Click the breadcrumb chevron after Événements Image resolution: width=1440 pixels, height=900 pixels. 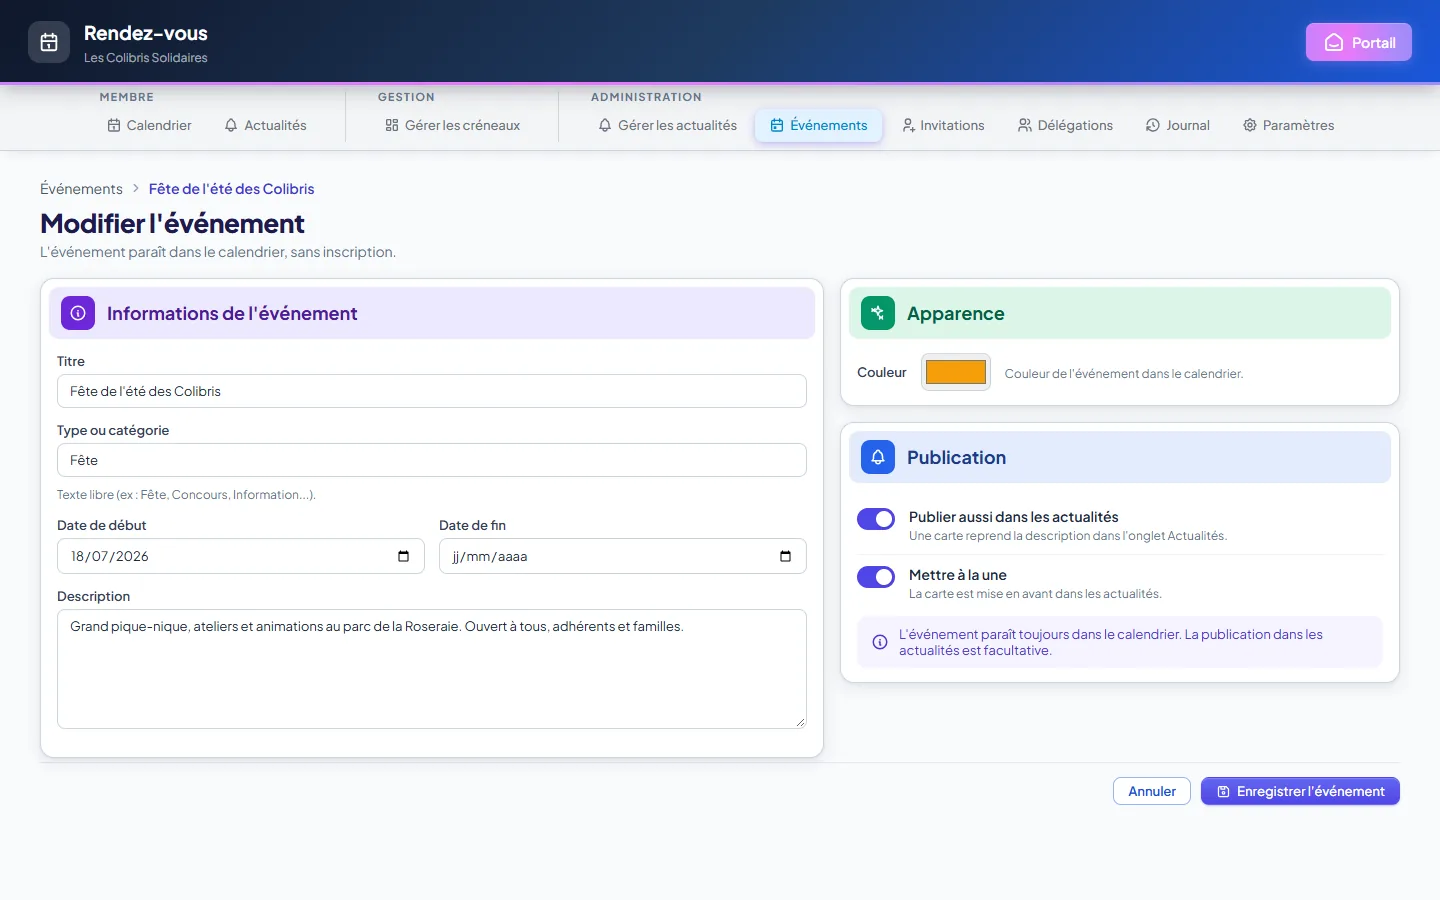[x=136, y=188]
